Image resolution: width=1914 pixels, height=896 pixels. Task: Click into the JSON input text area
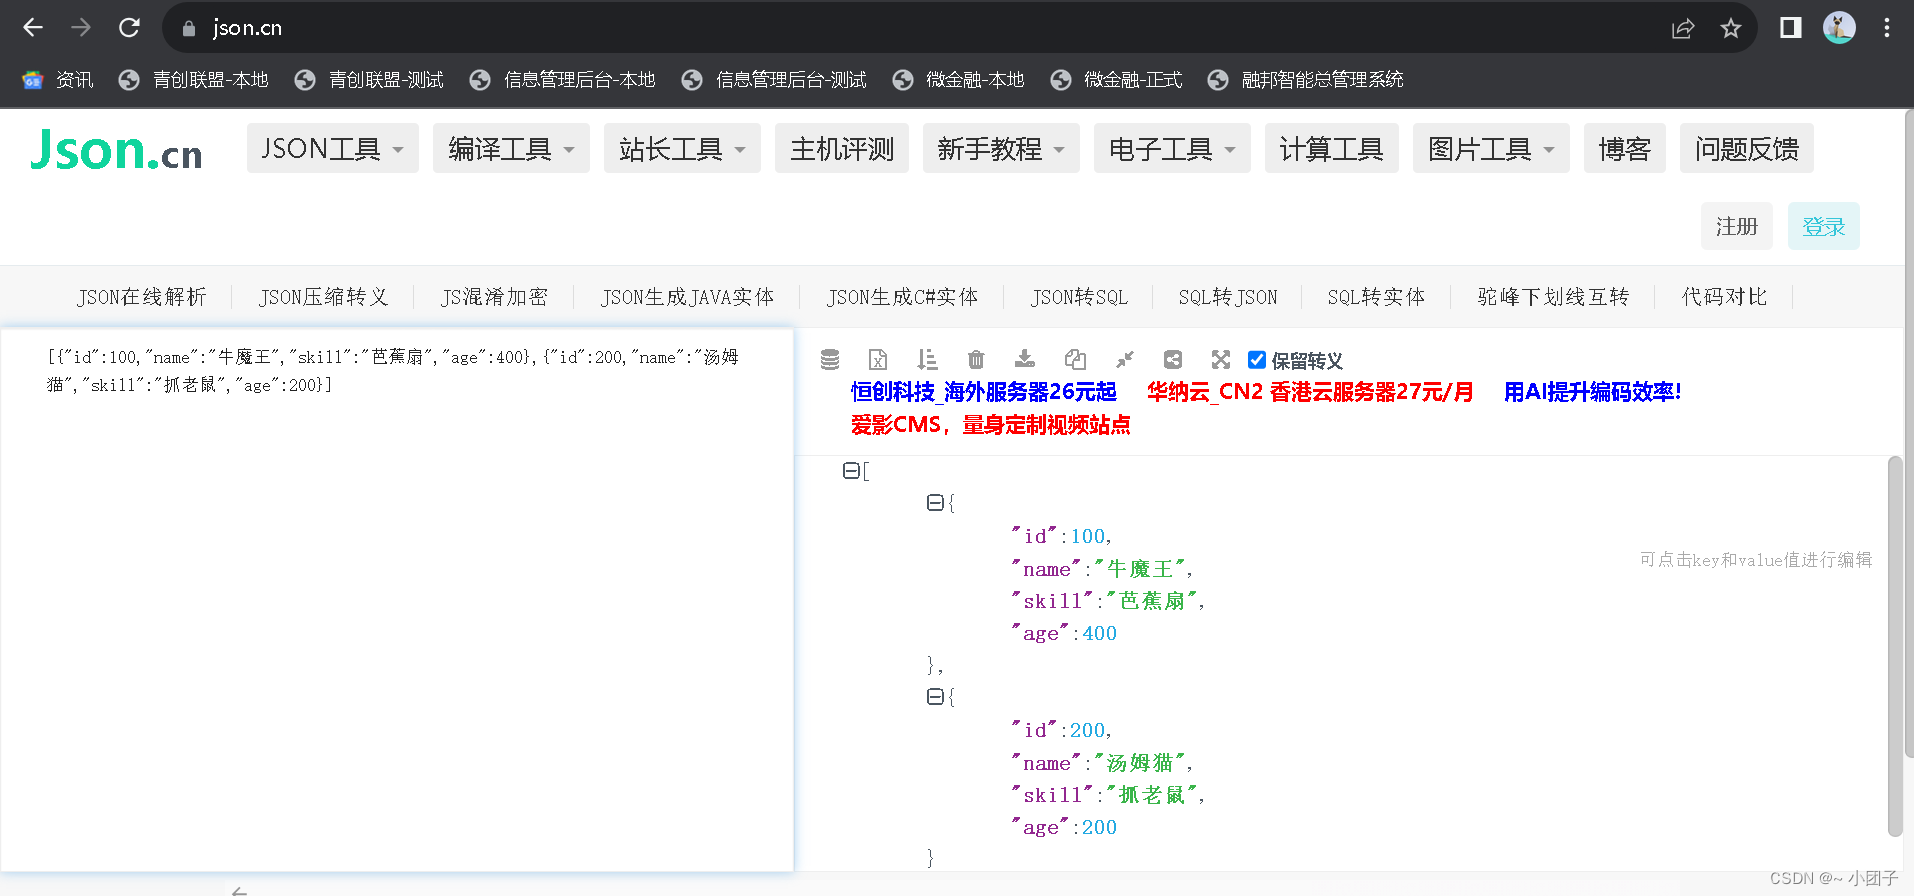(397, 600)
